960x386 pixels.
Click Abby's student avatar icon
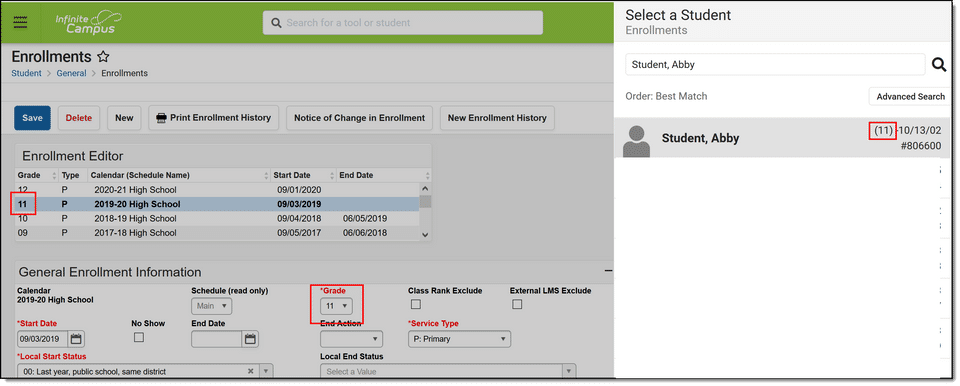tap(636, 142)
